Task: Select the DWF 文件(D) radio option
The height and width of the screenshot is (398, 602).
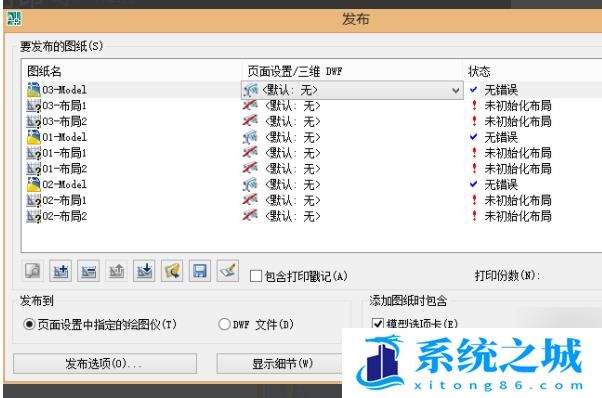Action: pyautogui.click(x=224, y=324)
